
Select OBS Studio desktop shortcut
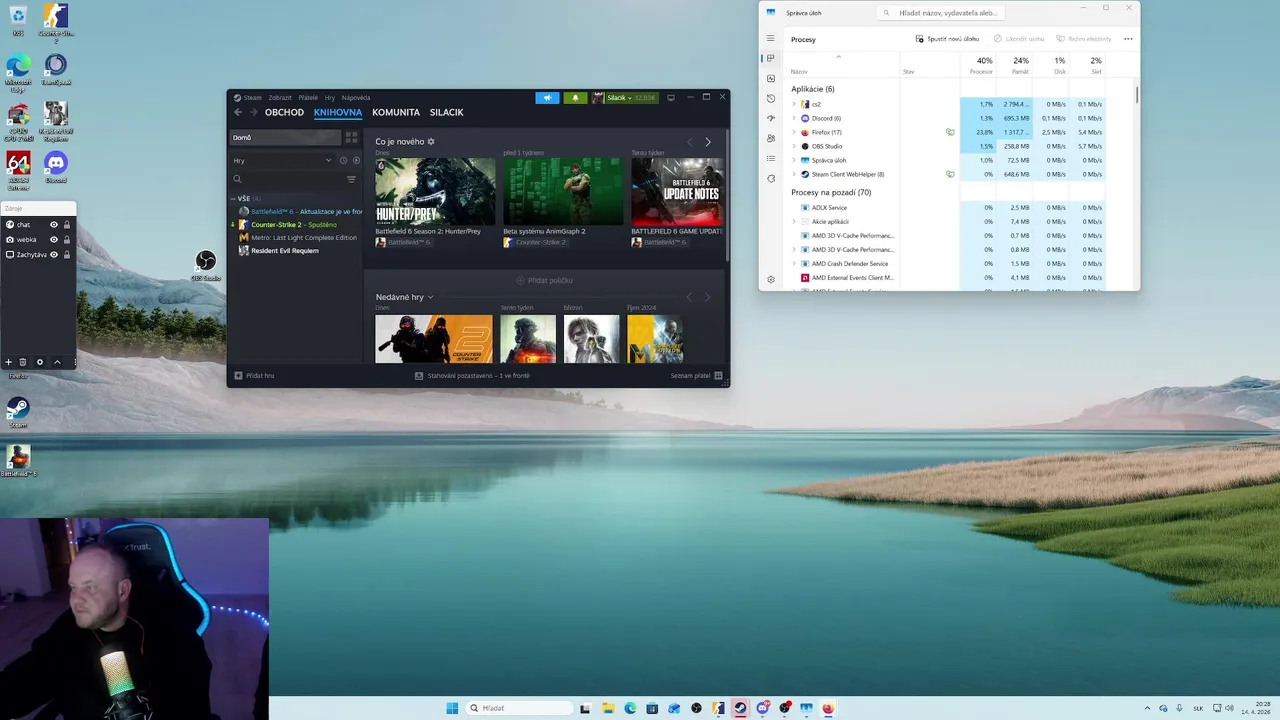[206, 266]
